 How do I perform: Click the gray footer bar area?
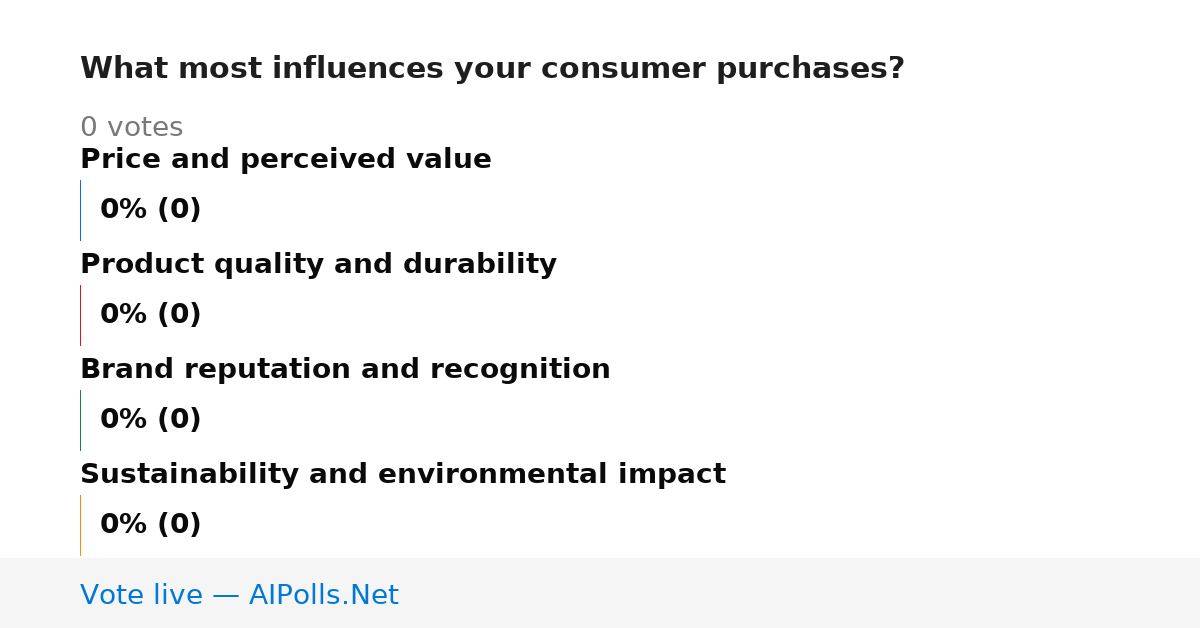click(x=600, y=593)
